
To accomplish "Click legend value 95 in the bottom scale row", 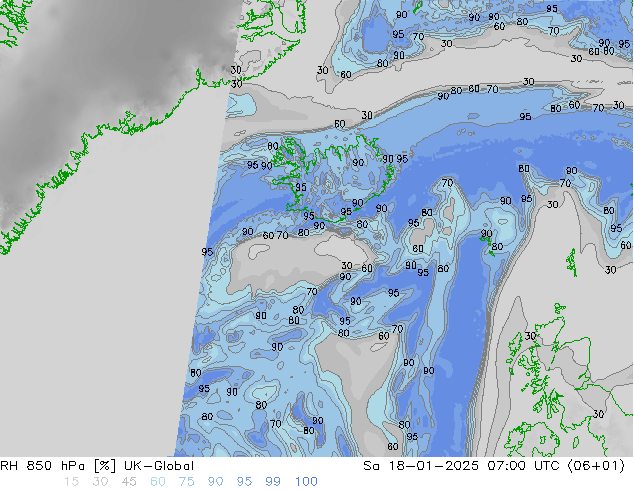I will (x=244, y=482).
